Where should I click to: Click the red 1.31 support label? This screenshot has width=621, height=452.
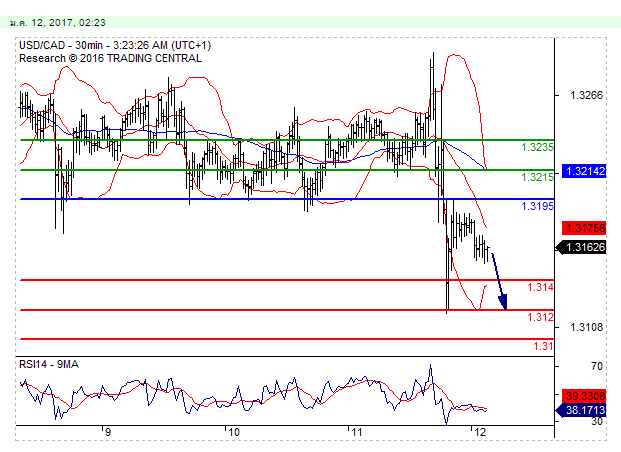tap(543, 346)
